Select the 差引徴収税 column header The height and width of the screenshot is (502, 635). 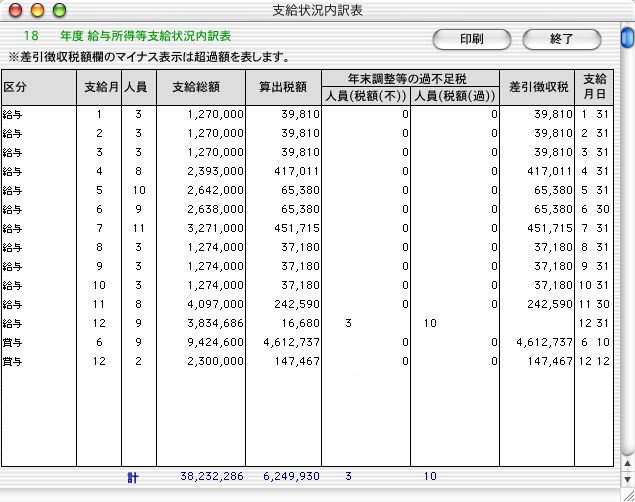(538, 87)
